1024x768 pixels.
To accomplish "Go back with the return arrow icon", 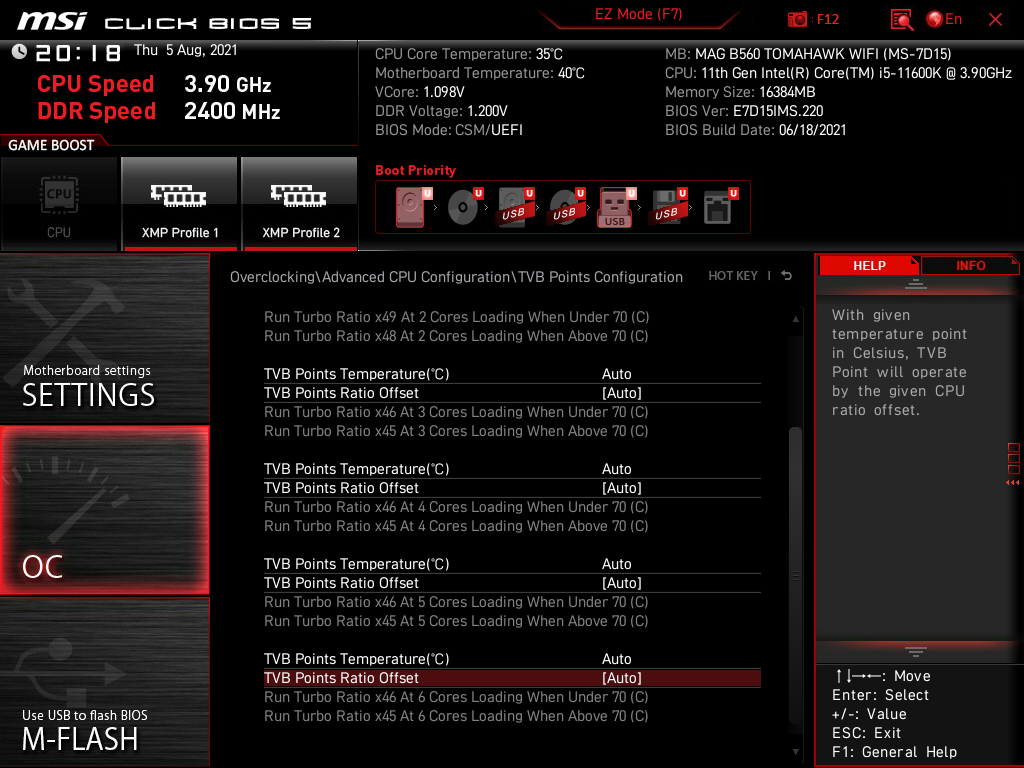I will (x=786, y=276).
